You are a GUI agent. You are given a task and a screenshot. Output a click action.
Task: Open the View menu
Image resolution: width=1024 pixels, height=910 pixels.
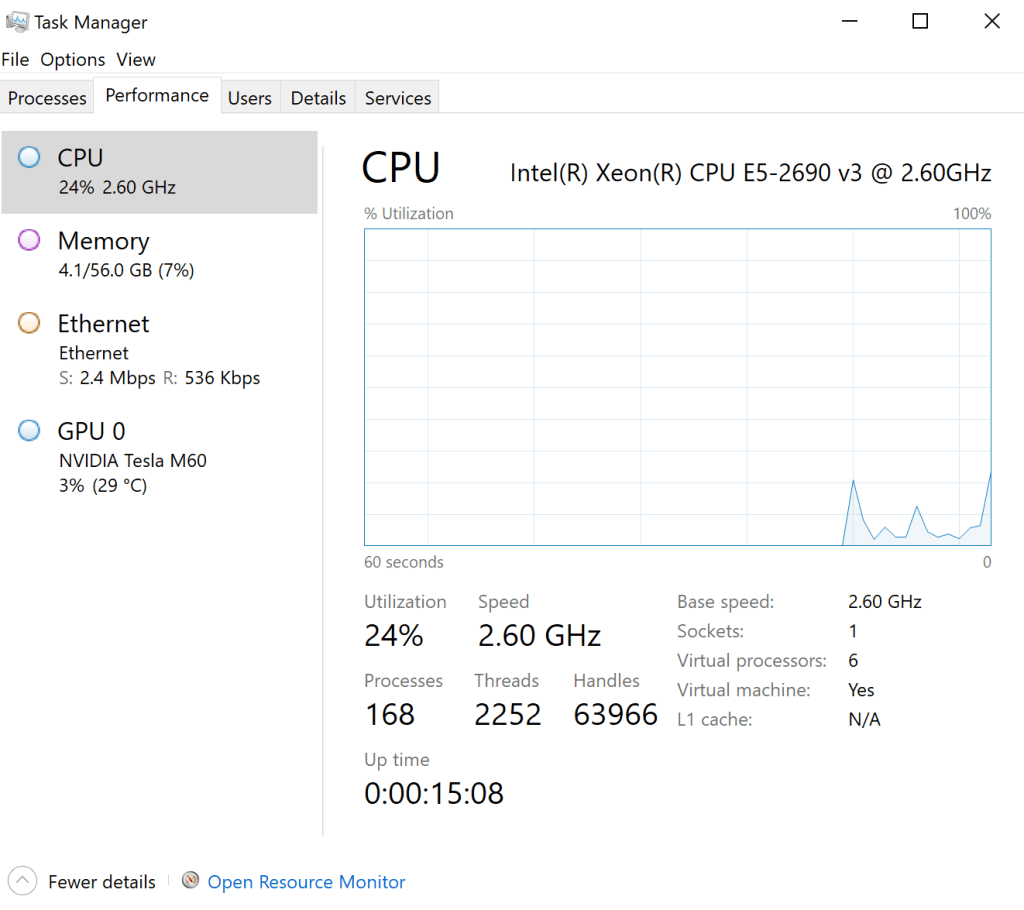[x=136, y=60]
